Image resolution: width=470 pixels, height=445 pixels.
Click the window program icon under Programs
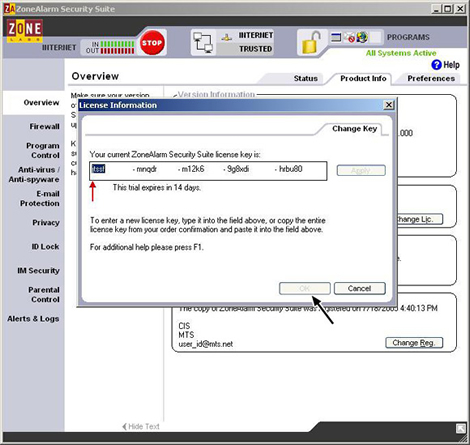point(336,37)
